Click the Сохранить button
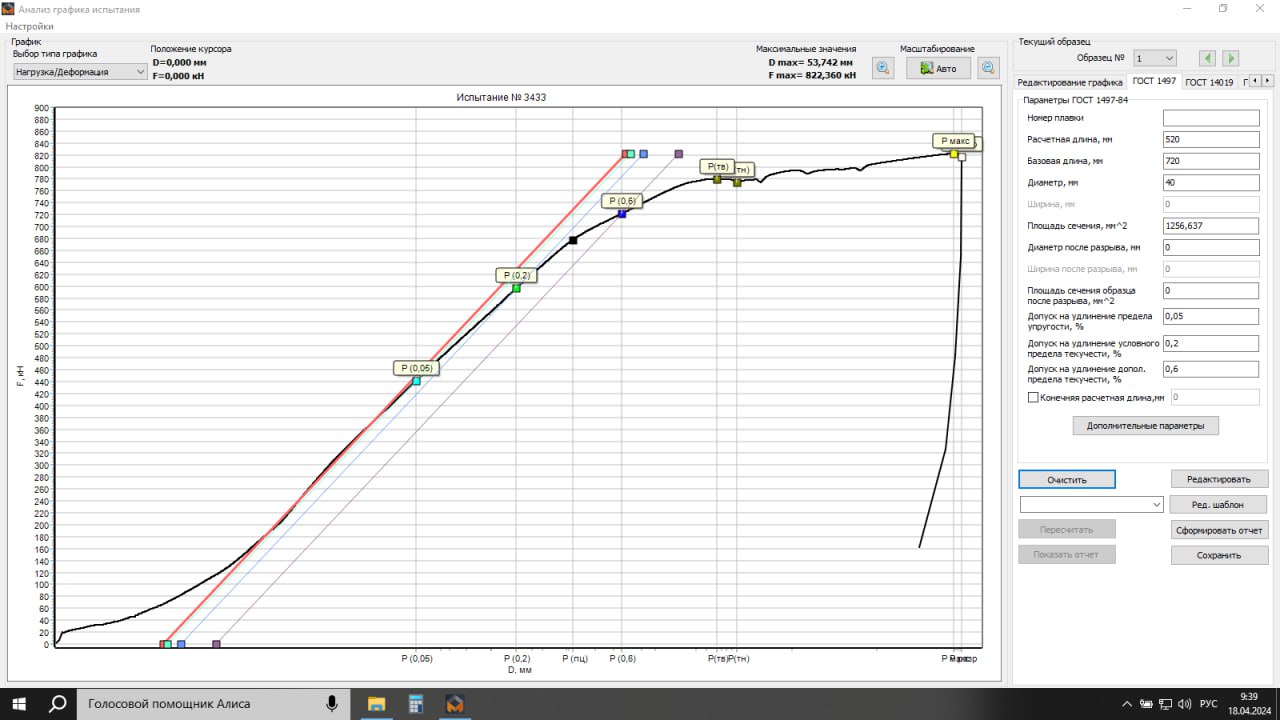Image resolution: width=1280 pixels, height=720 pixels. click(1219, 555)
